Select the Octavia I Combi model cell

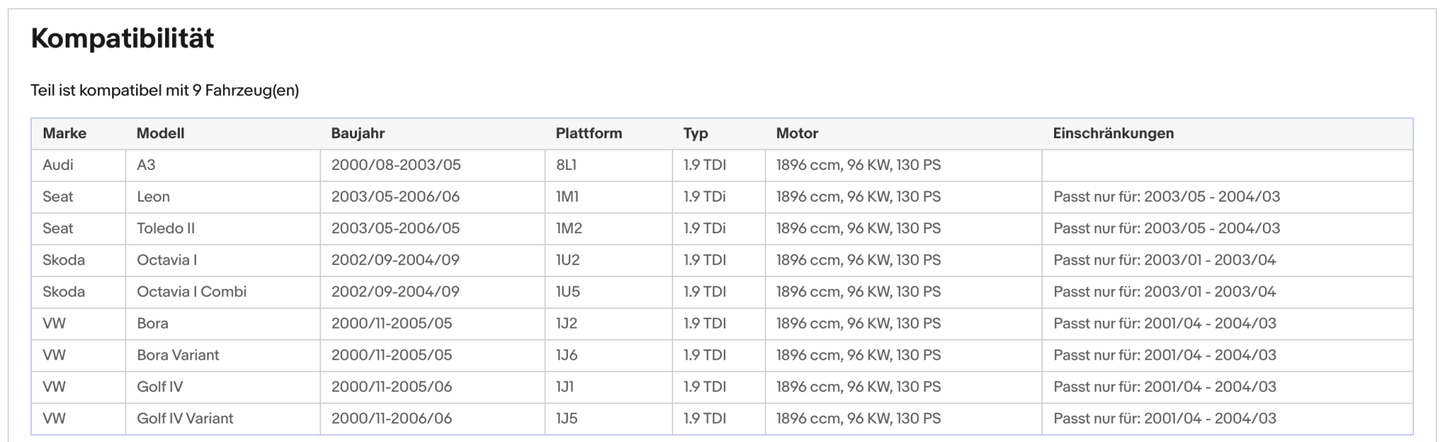[191, 292]
